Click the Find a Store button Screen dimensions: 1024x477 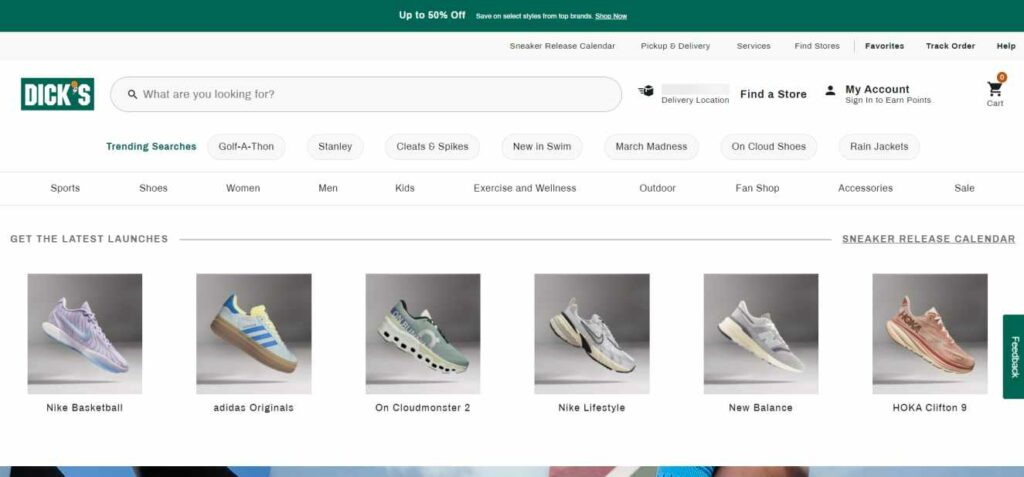(773, 94)
